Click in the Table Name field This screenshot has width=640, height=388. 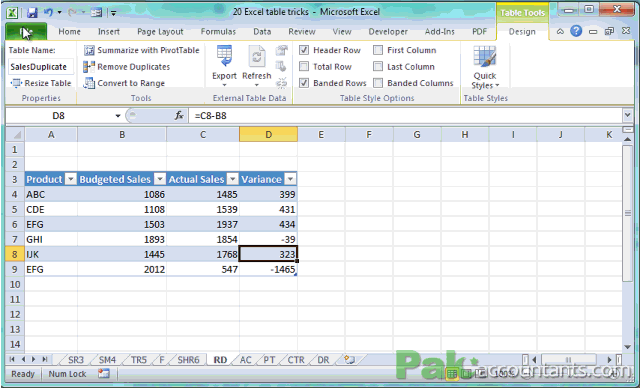click(40, 67)
